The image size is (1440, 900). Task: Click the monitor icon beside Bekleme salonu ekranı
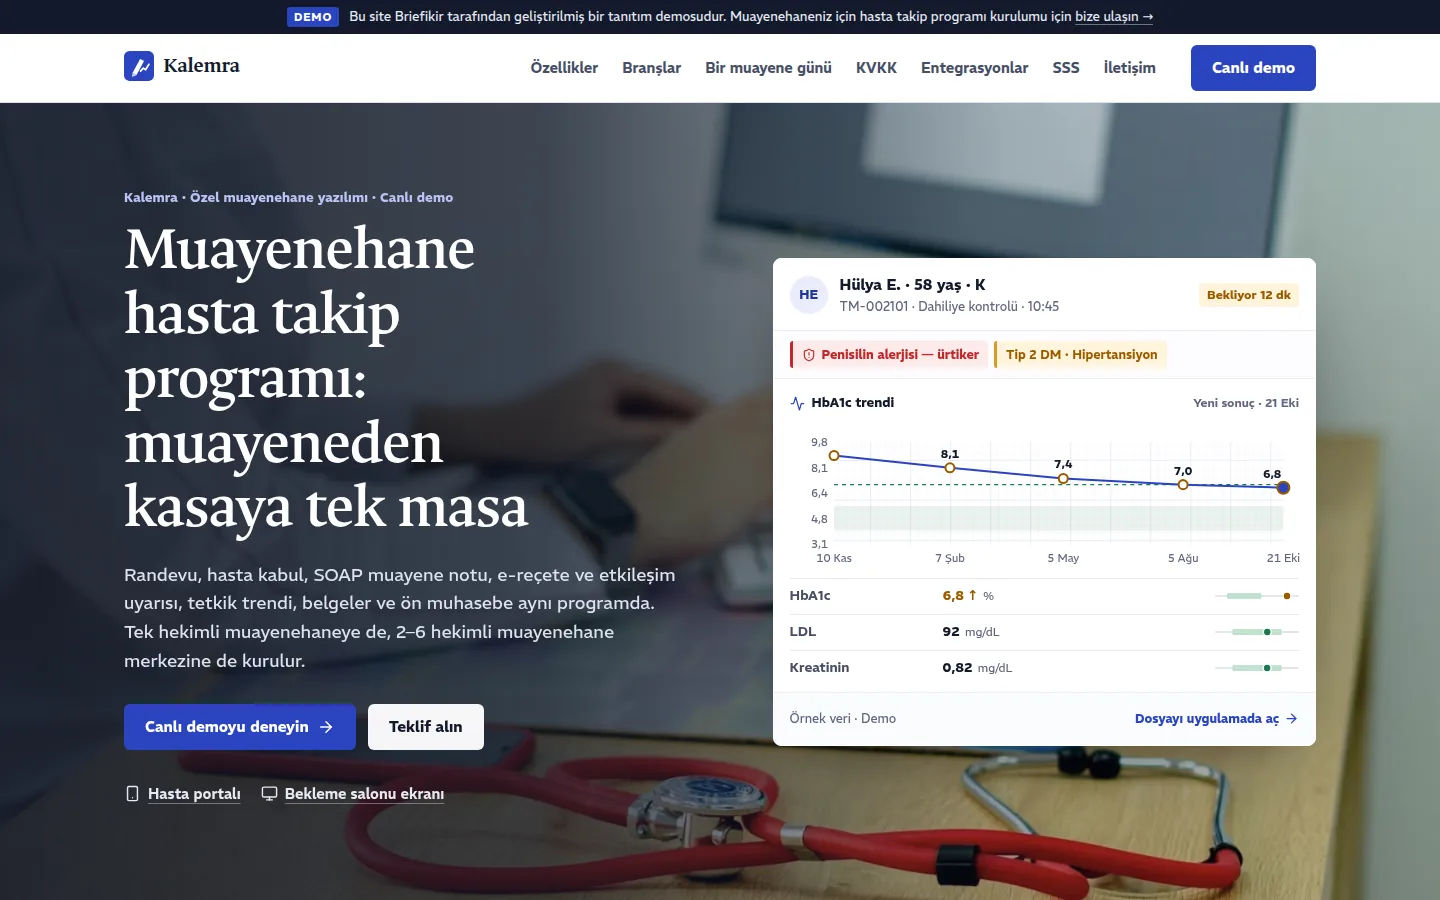click(269, 794)
